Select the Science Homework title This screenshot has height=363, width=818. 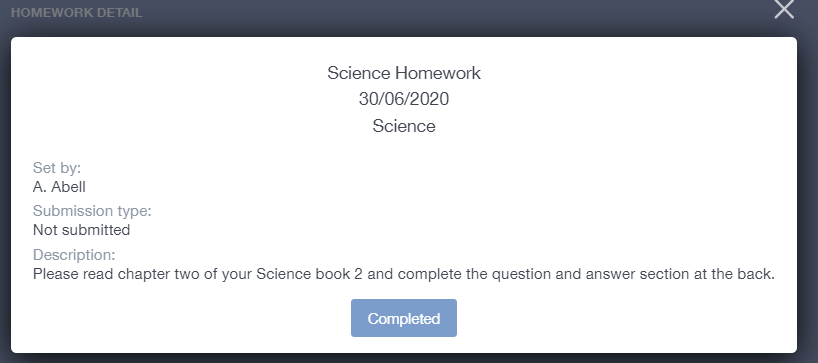(x=404, y=73)
